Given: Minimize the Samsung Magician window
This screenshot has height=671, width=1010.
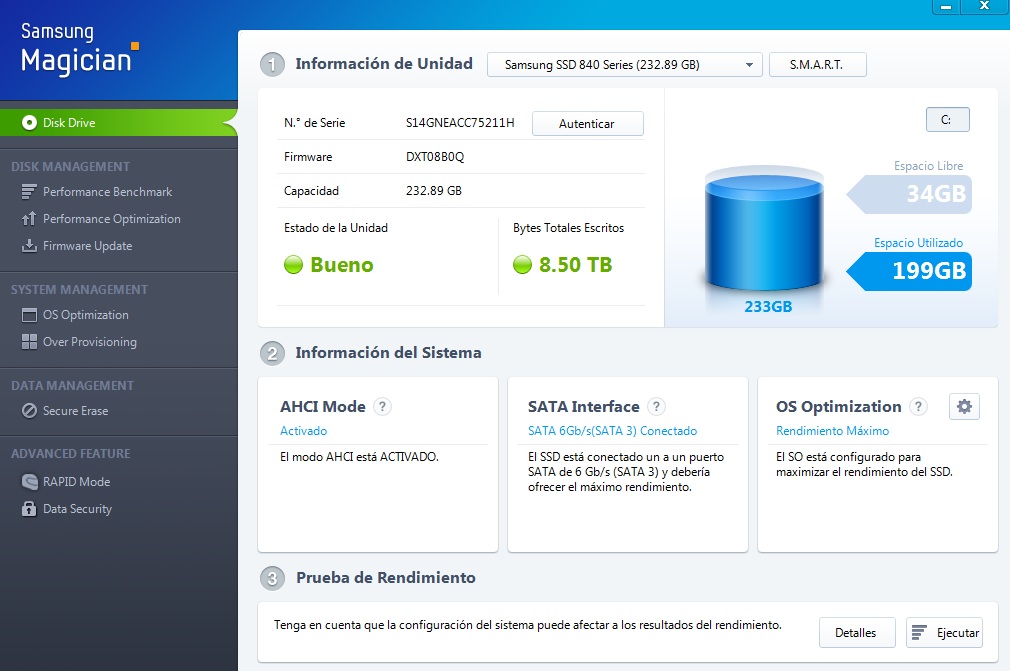Looking at the screenshot, I should coord(946,6).
